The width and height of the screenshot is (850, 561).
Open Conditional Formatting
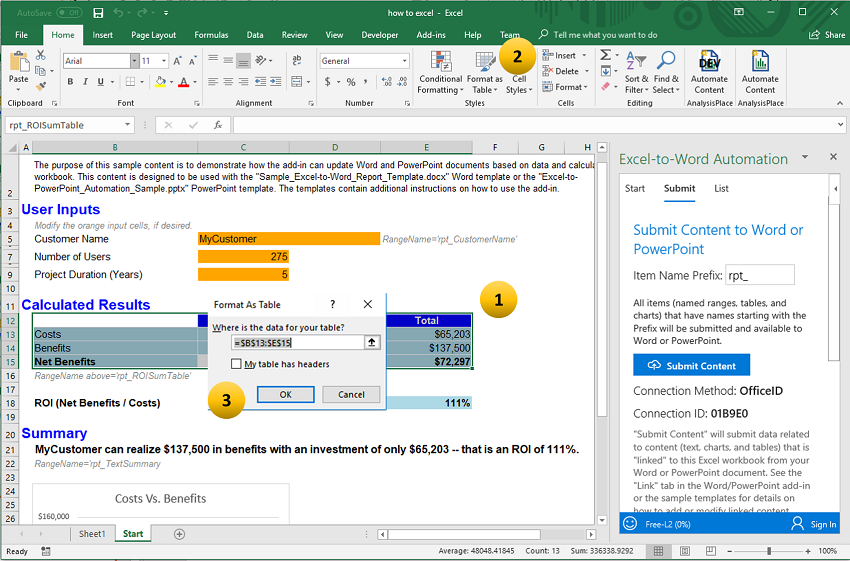[440, 73]
